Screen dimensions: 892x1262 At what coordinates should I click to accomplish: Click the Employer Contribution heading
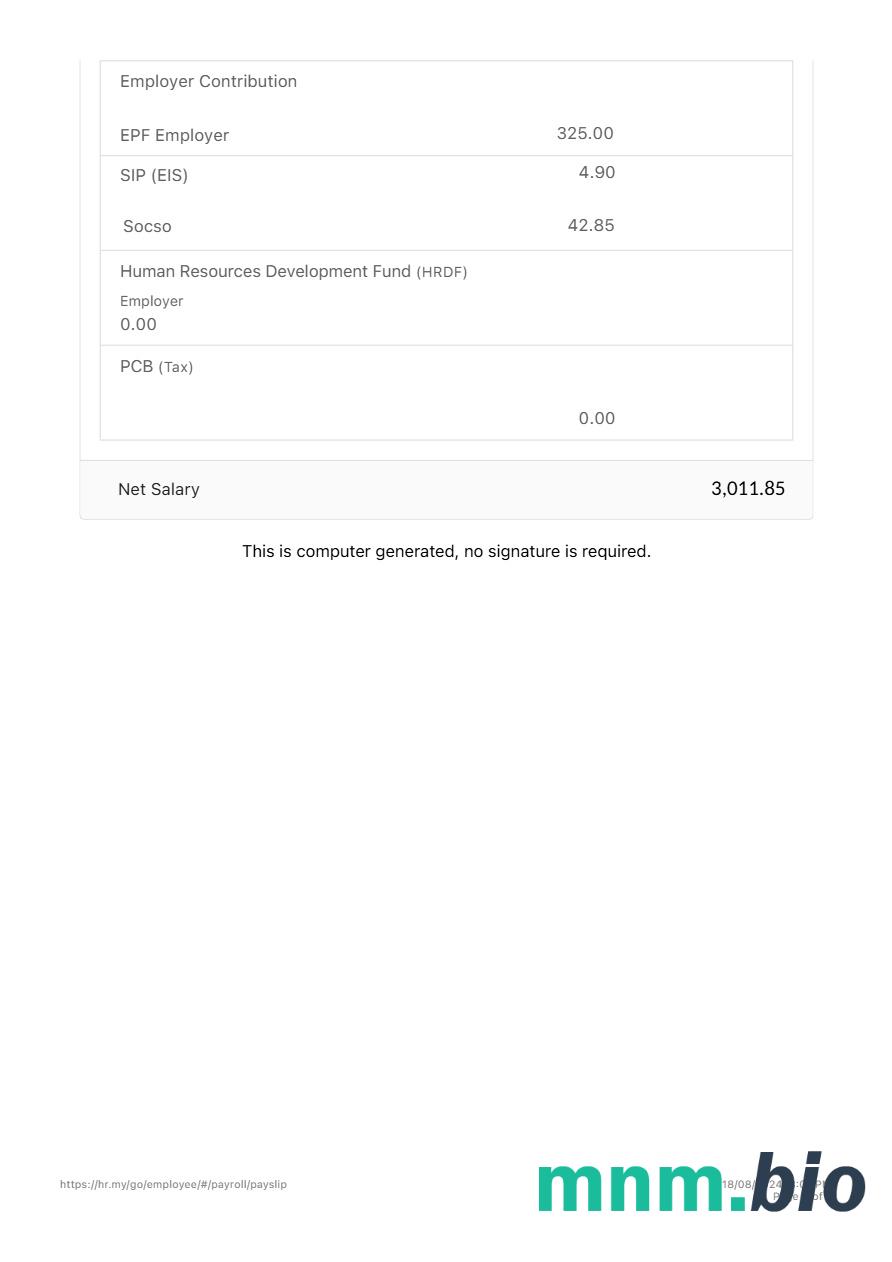(x=208, y=82)
